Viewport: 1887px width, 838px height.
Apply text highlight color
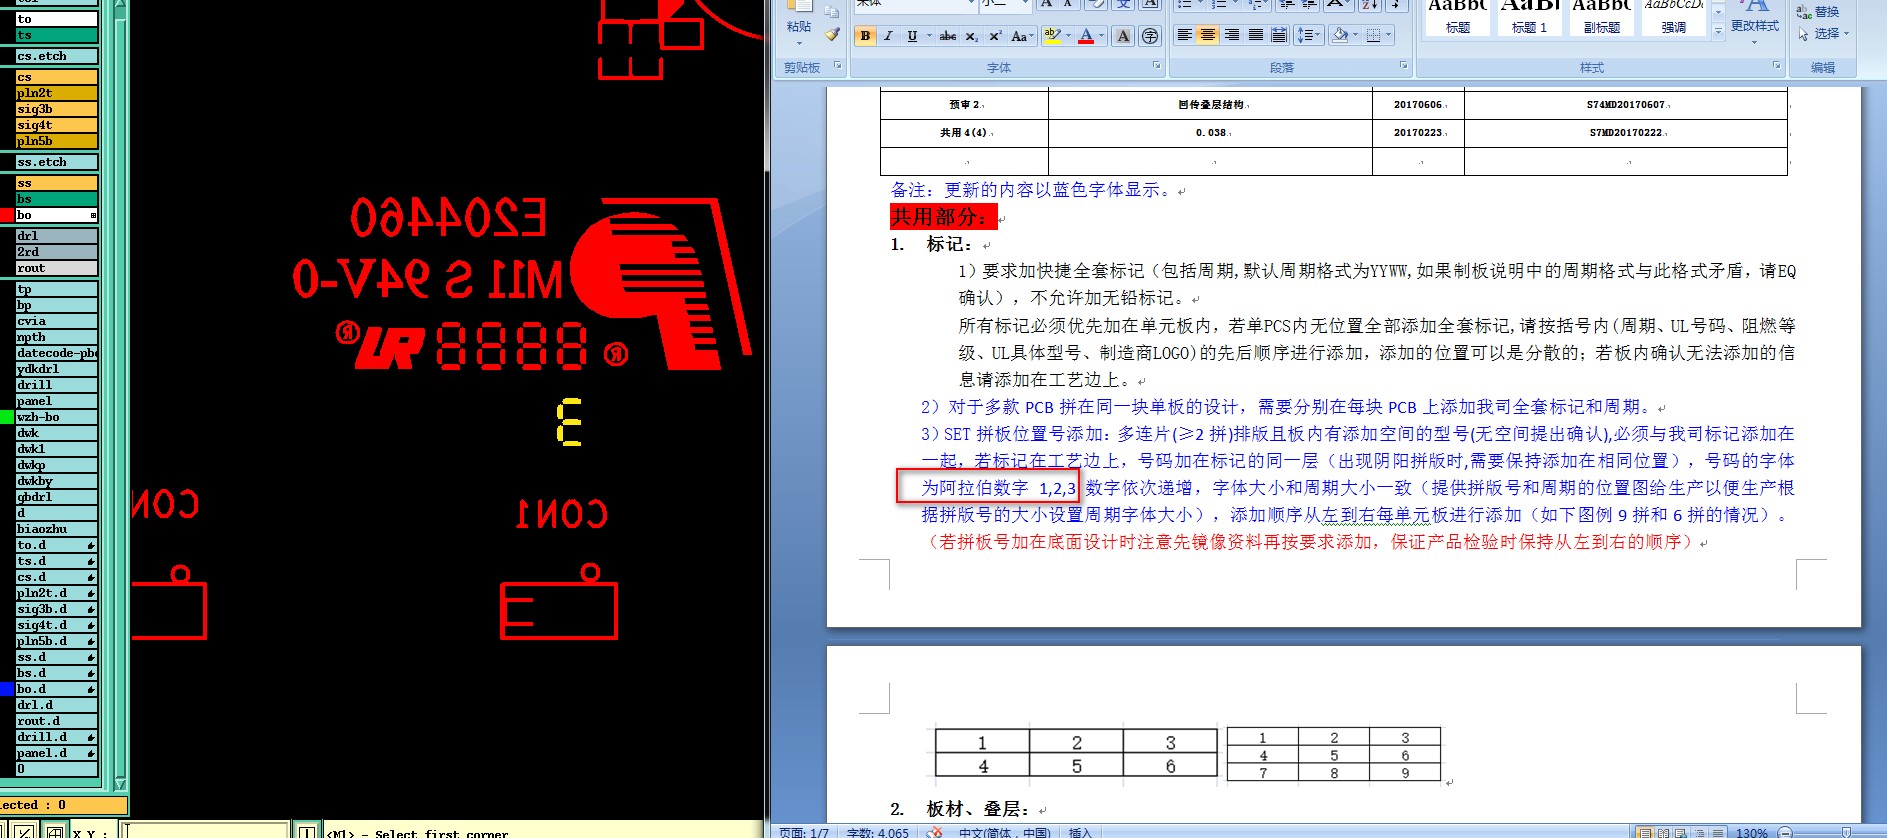1051,36
